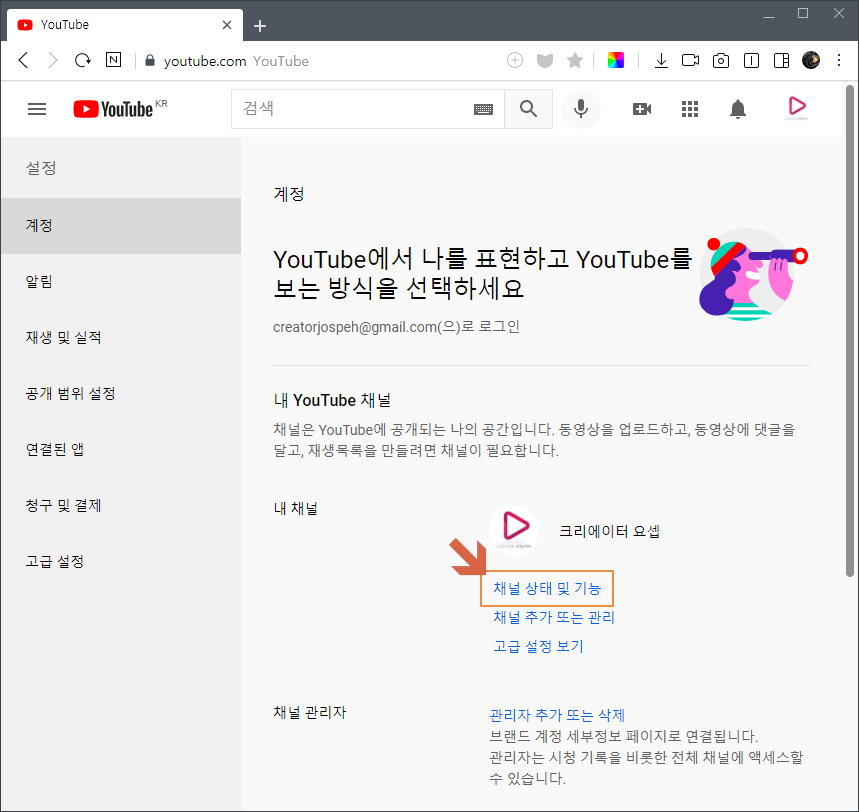This screenshot has width=859, height=812.
Task: Open the browser profile avatar
Action: [811, 60]
